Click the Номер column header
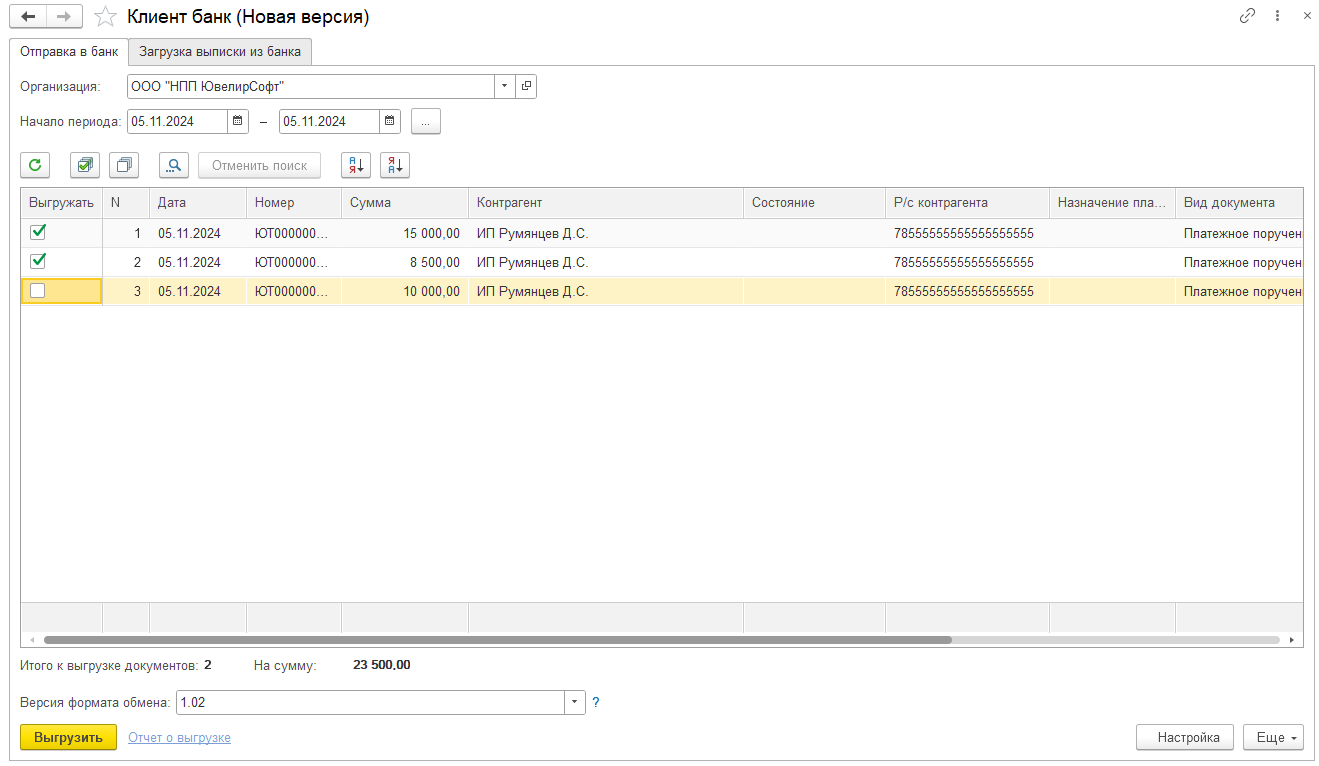Screen dimensions: 1319x766 pos(294,203)
